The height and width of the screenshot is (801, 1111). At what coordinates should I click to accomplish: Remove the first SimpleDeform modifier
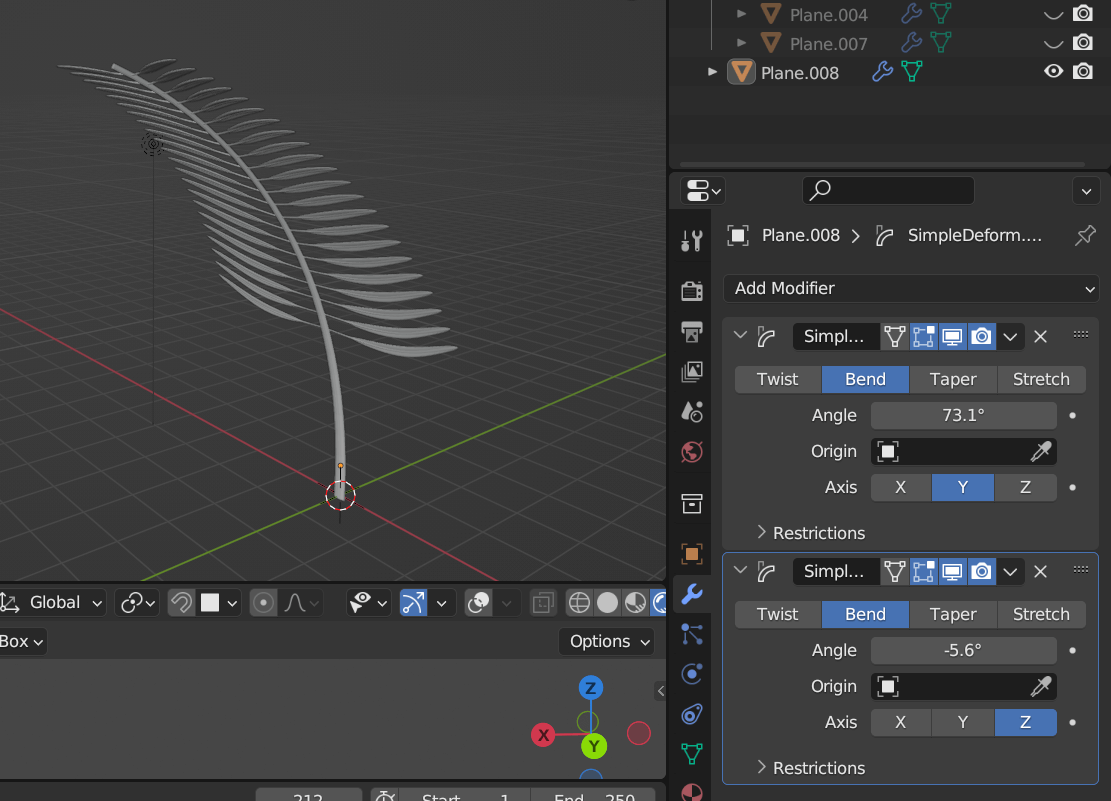click(1040, 337)
